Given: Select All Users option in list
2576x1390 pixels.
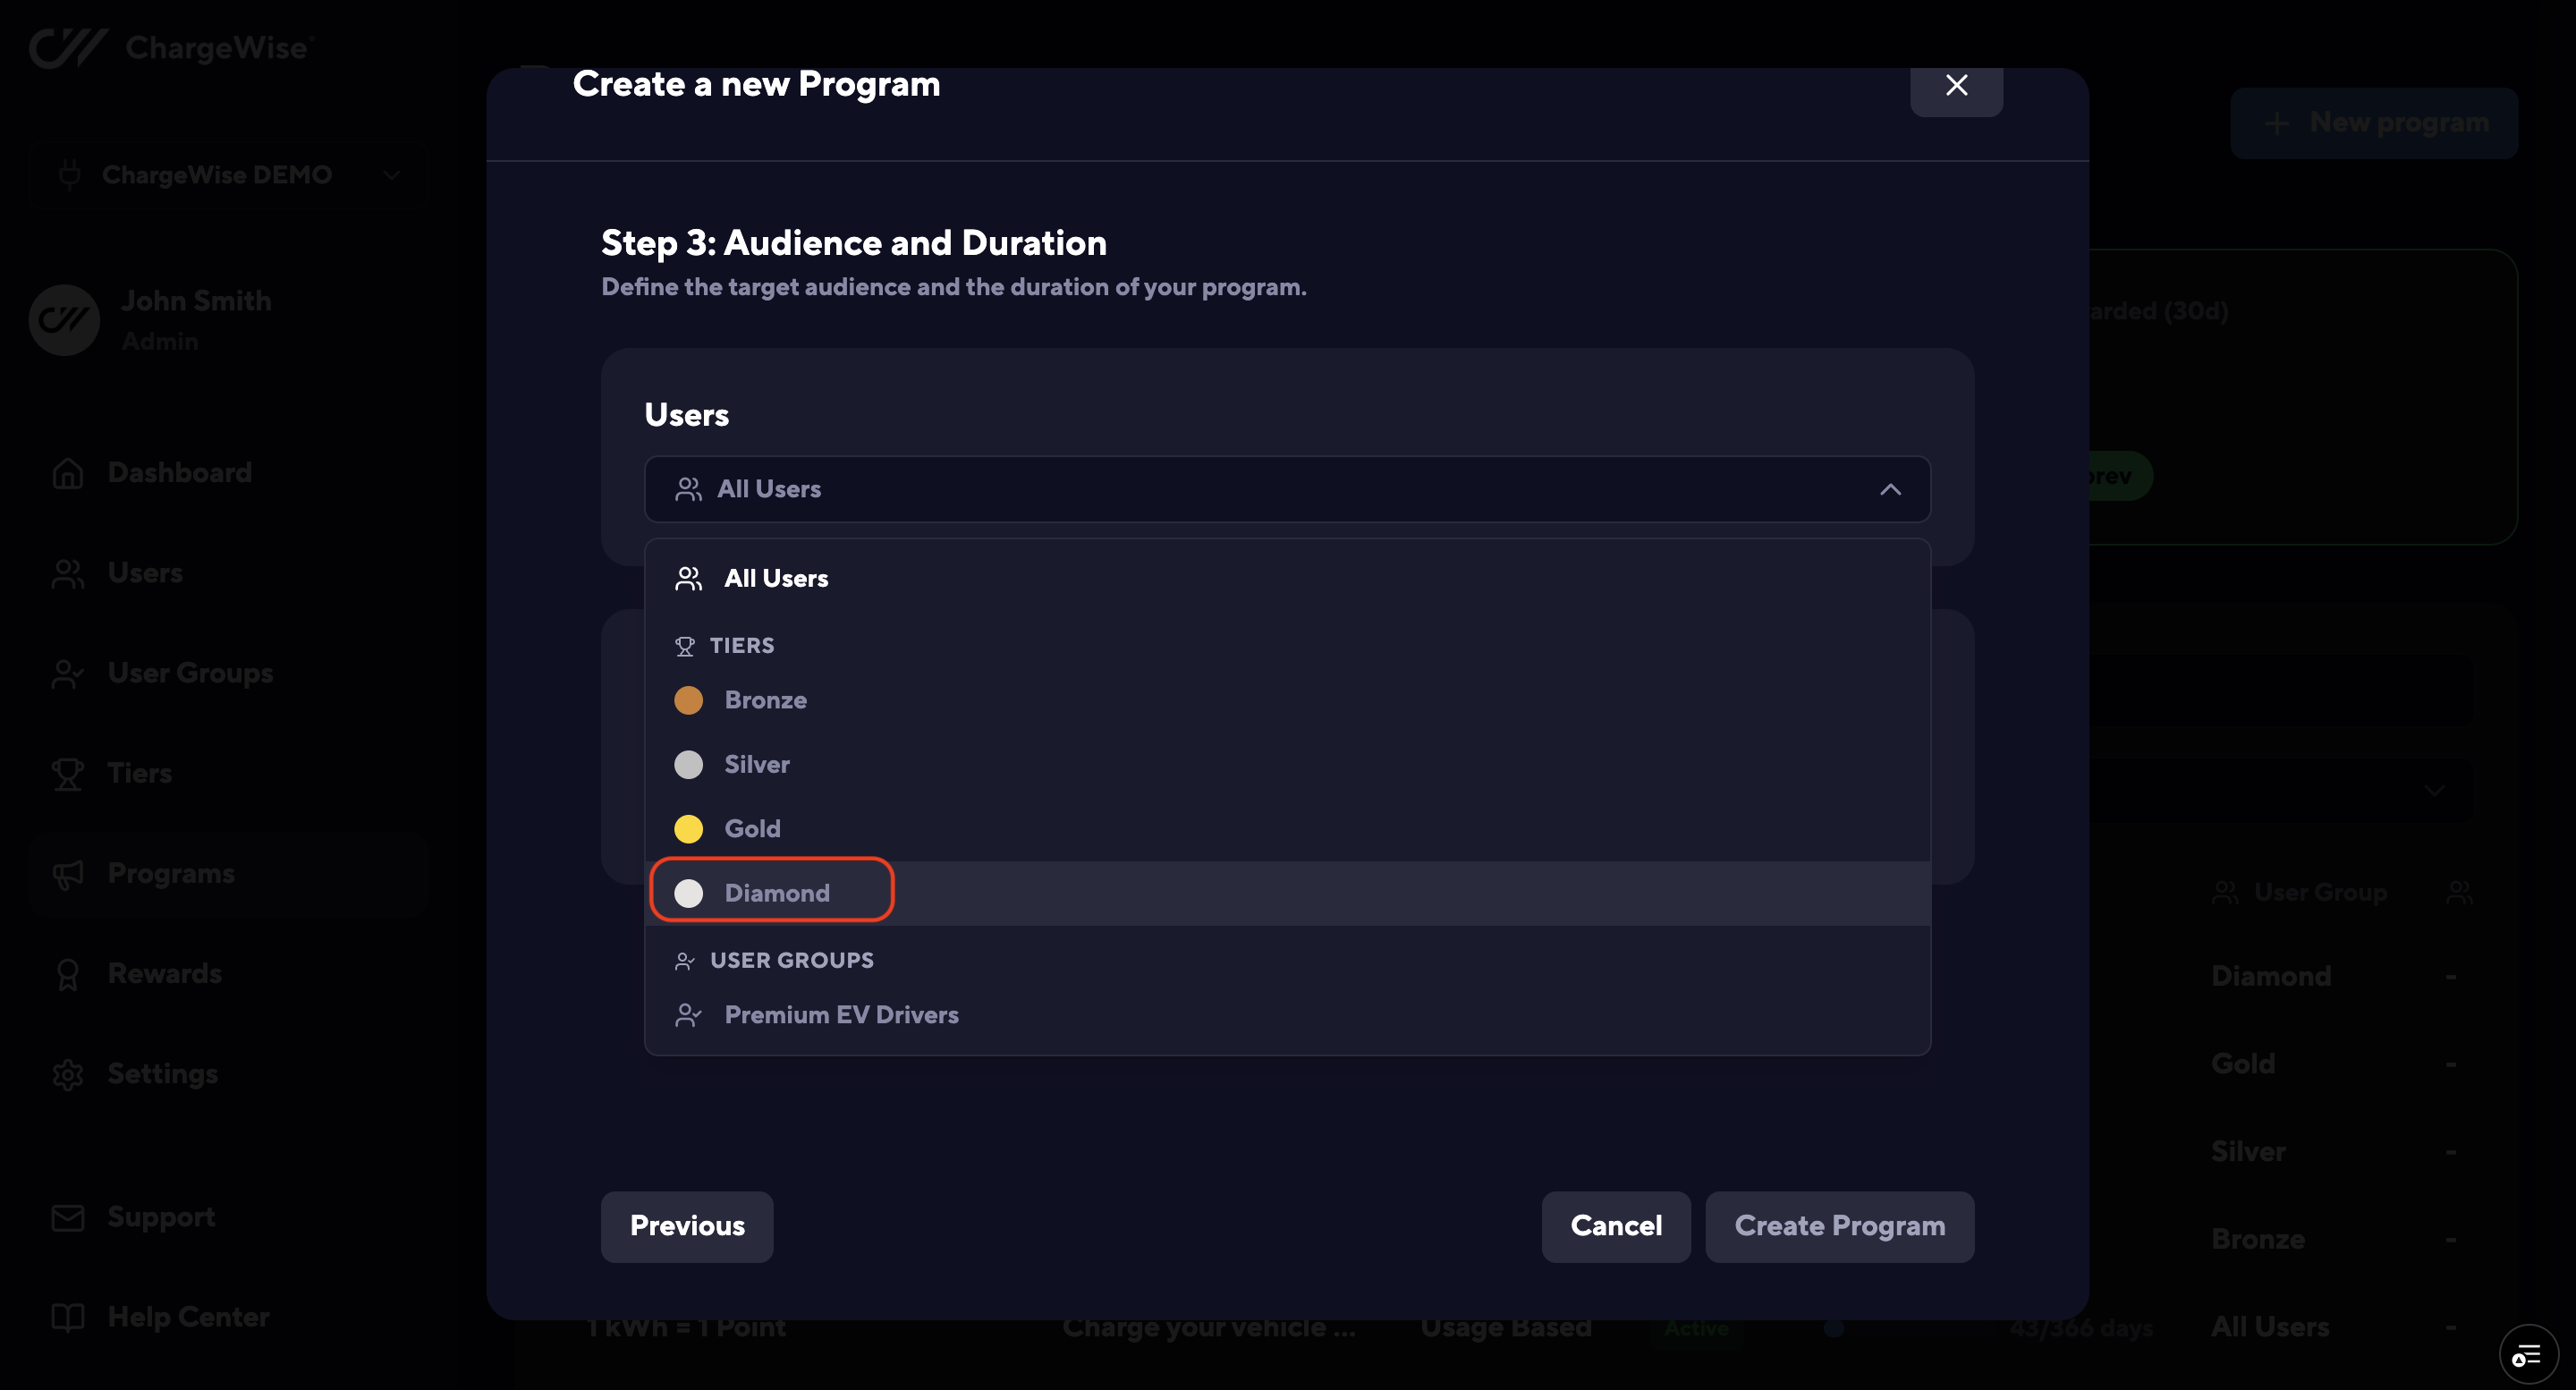Looking at the screenshot, I should (x=775, y=578).
